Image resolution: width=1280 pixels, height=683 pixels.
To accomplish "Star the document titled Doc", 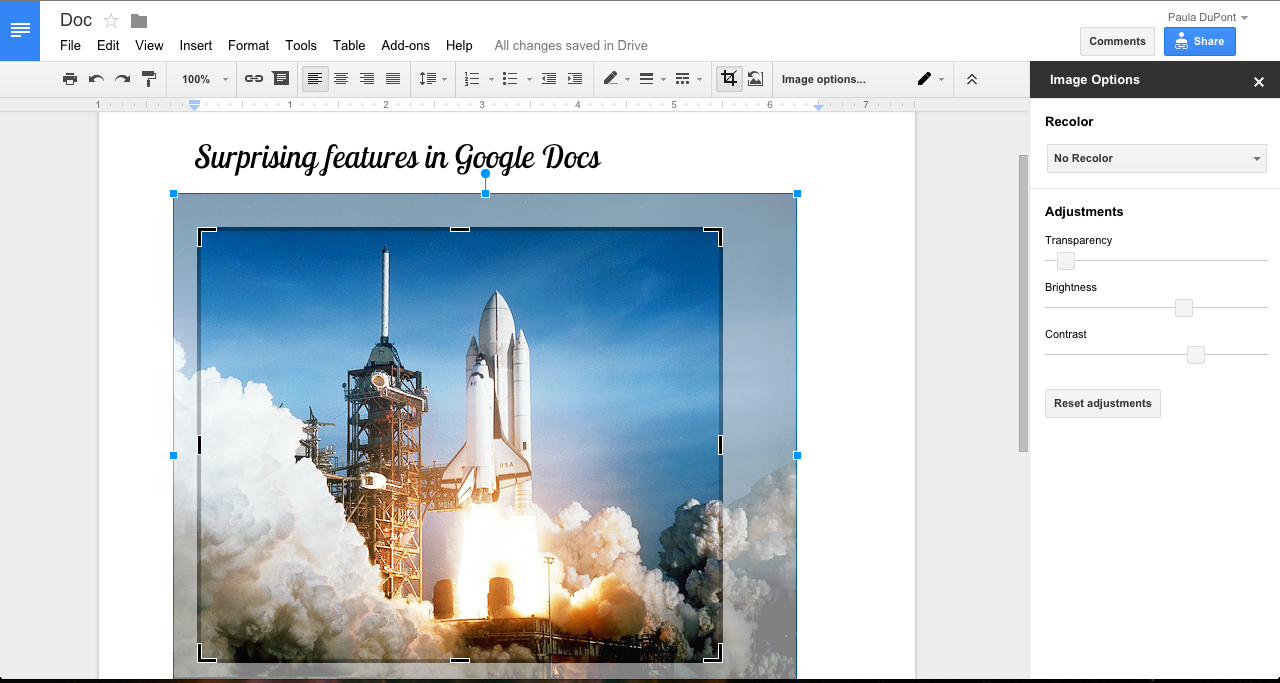I will [111, 21].
